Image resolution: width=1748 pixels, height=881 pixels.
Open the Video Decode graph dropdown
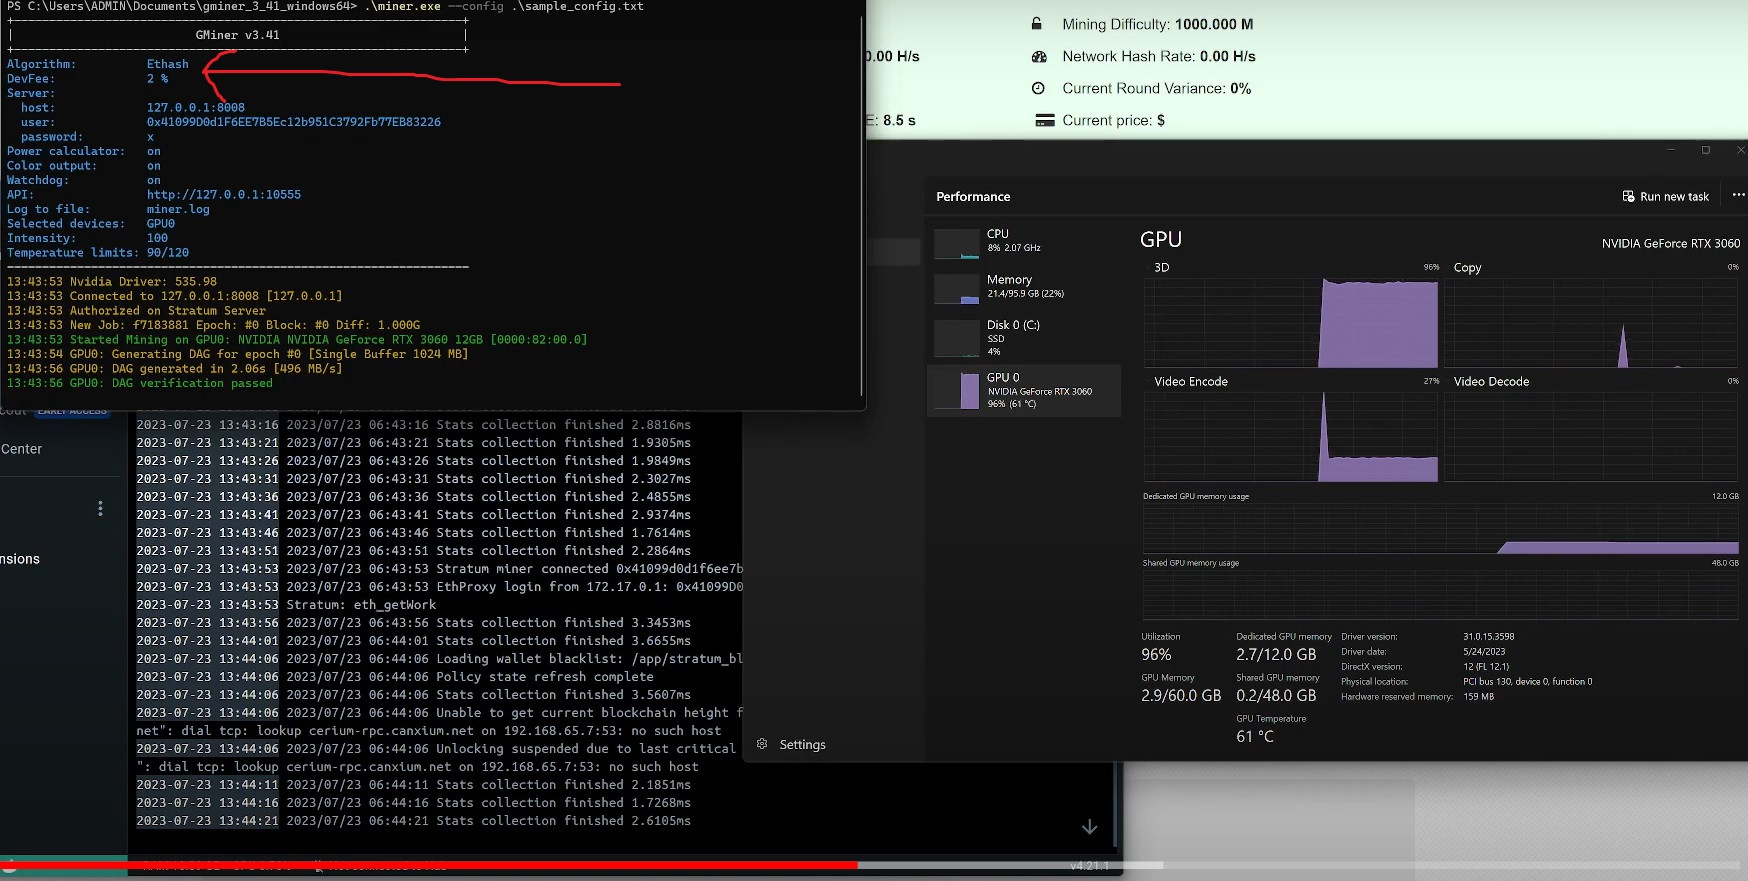click(x=1491, y=381)
